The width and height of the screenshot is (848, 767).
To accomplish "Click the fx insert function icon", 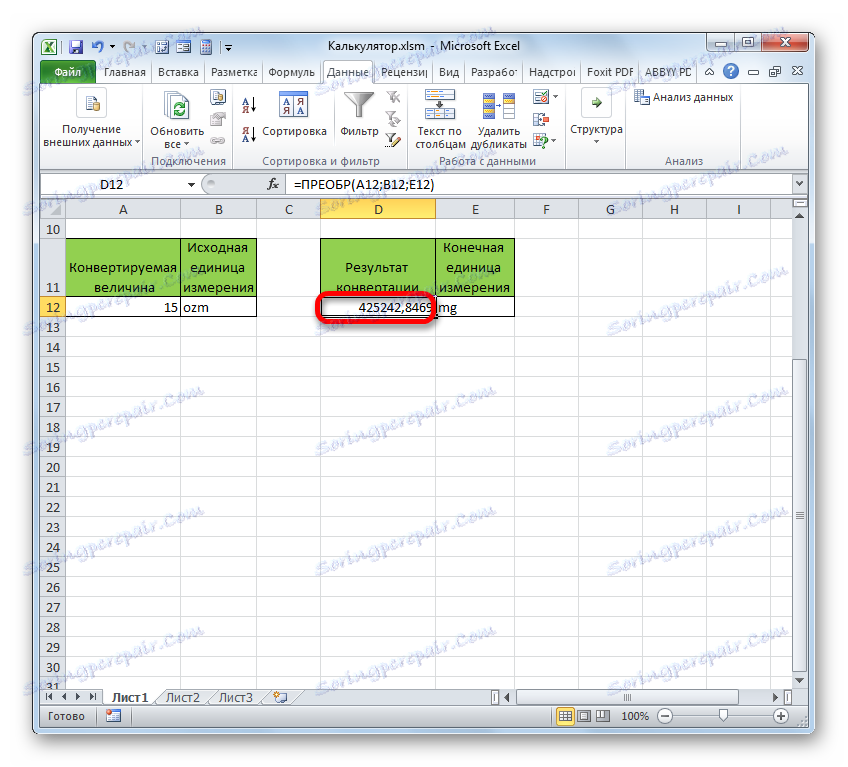I will click(x=273, y=184).
